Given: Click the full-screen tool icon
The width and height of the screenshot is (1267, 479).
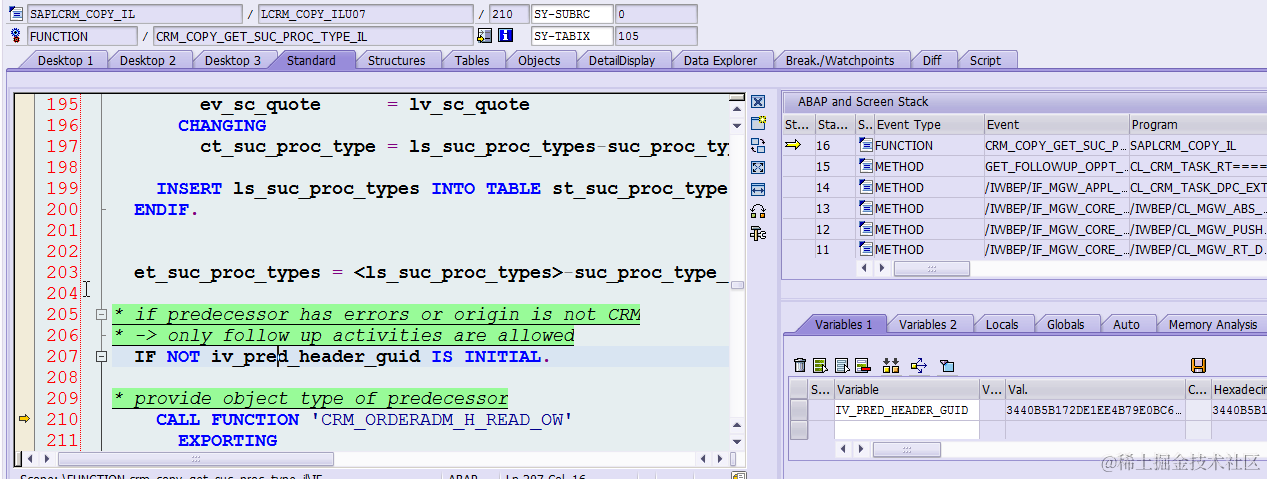Looking at the screenshot, I should pyautogui.click(x=758, y=167).
